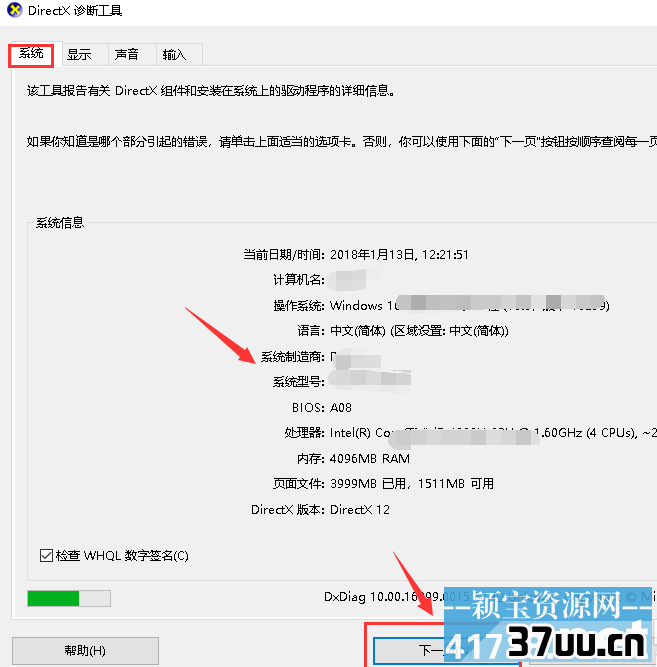This screenshot has height=667, width=657.
Task: Select the memory value 4096MB RAM
Action: pos(370,459)
